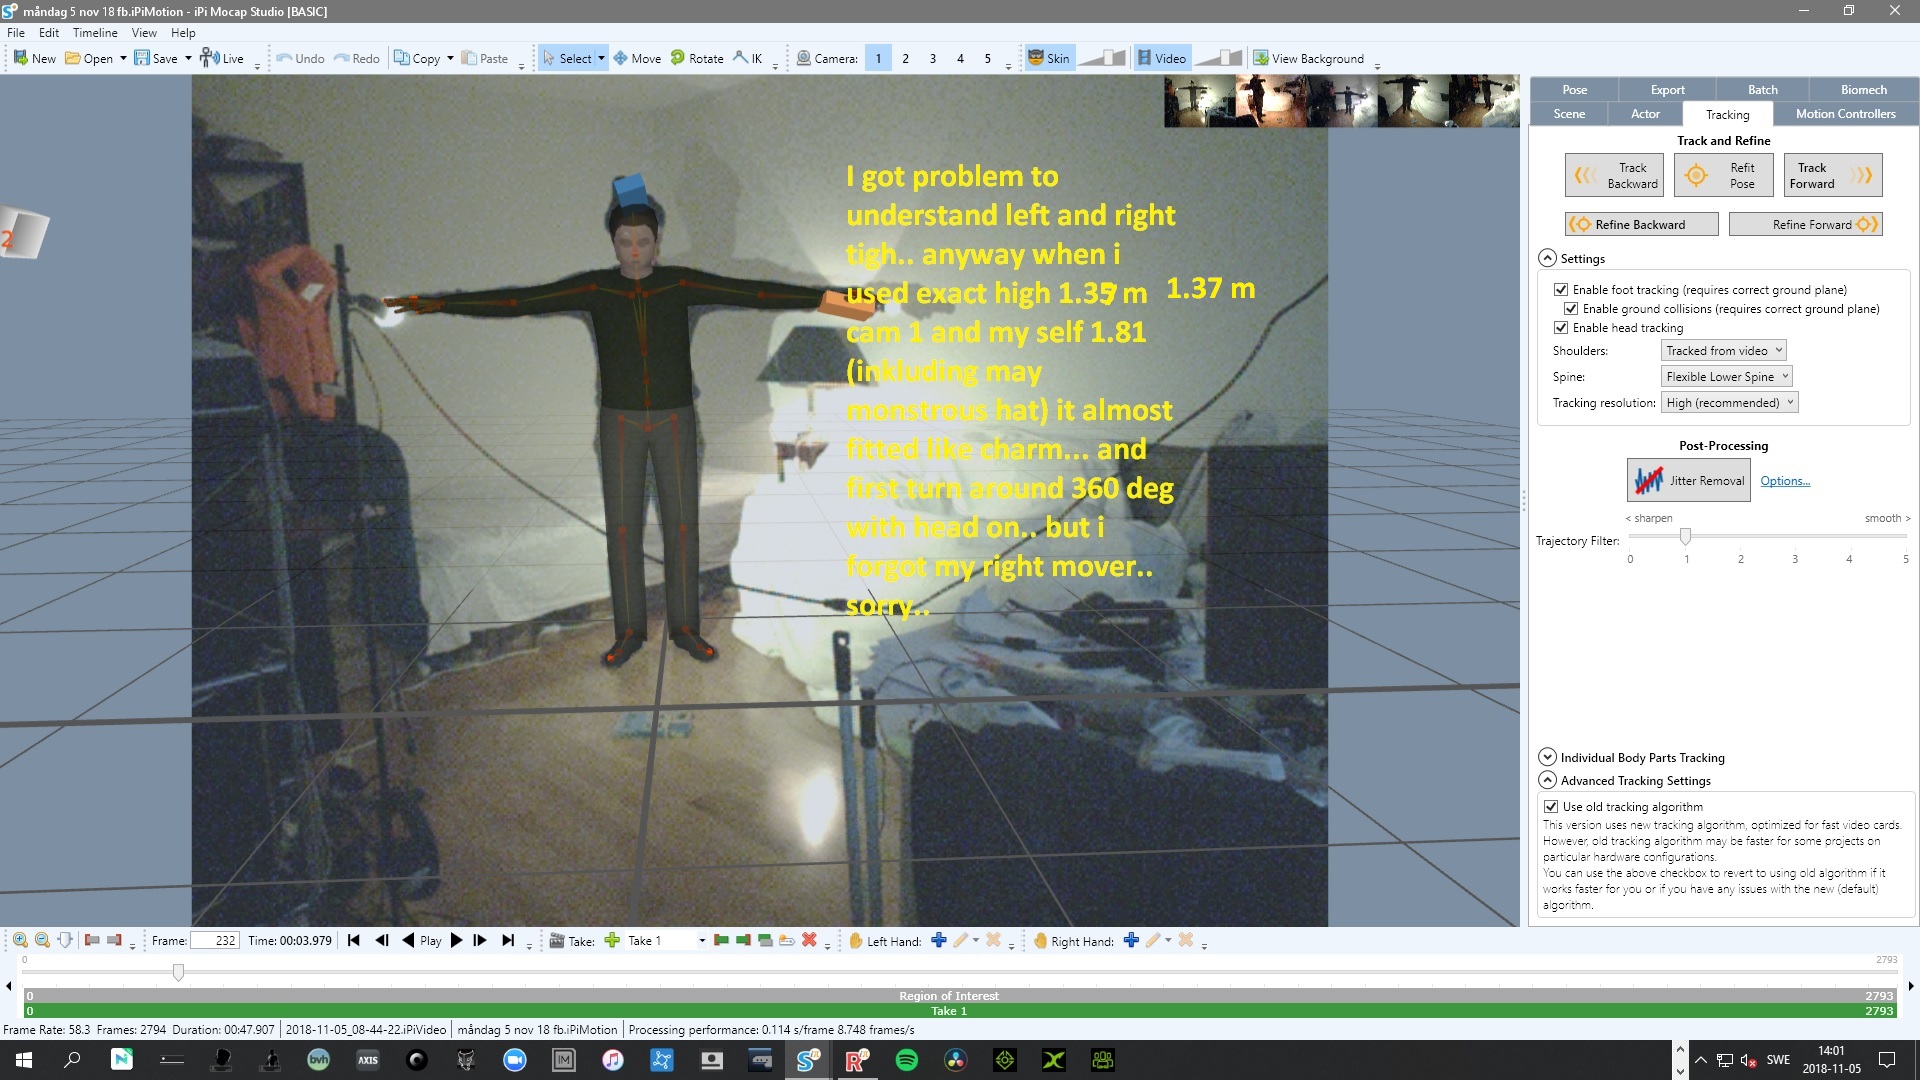Click the Redo toolbar button
The width and height of the screenshot is (1920, 1080).
click(357, 58)
